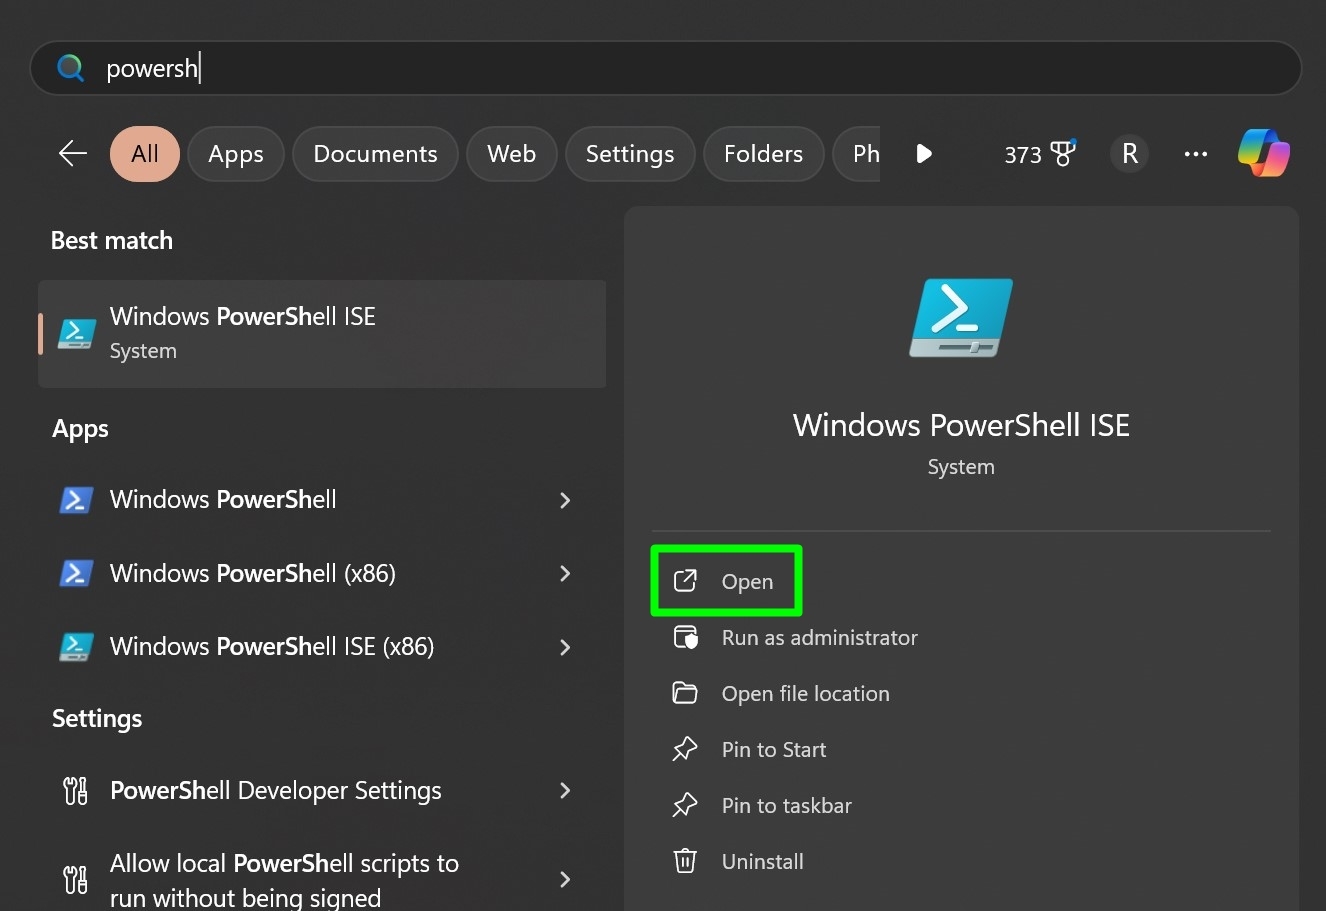The height and width of the screenshot is (911, 1326).
Task: Click the Allow local PowerShell scripts icon
Action: [76, 879]
